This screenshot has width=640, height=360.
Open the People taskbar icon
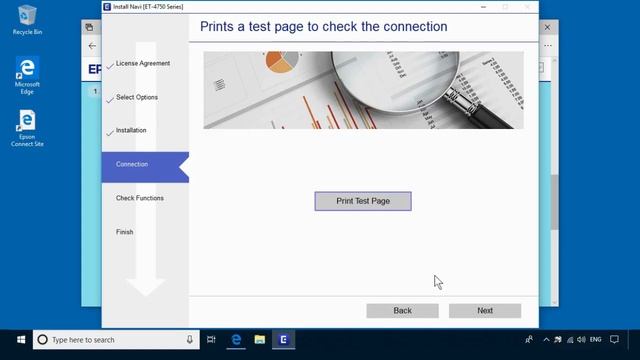click(x=529, y=340)
